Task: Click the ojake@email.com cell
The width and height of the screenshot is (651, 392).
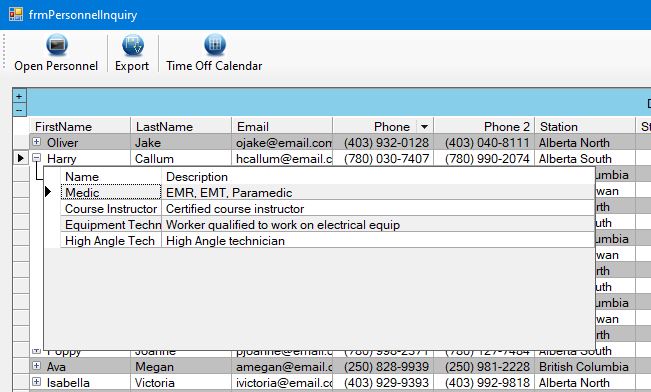Action: point(282,142)
